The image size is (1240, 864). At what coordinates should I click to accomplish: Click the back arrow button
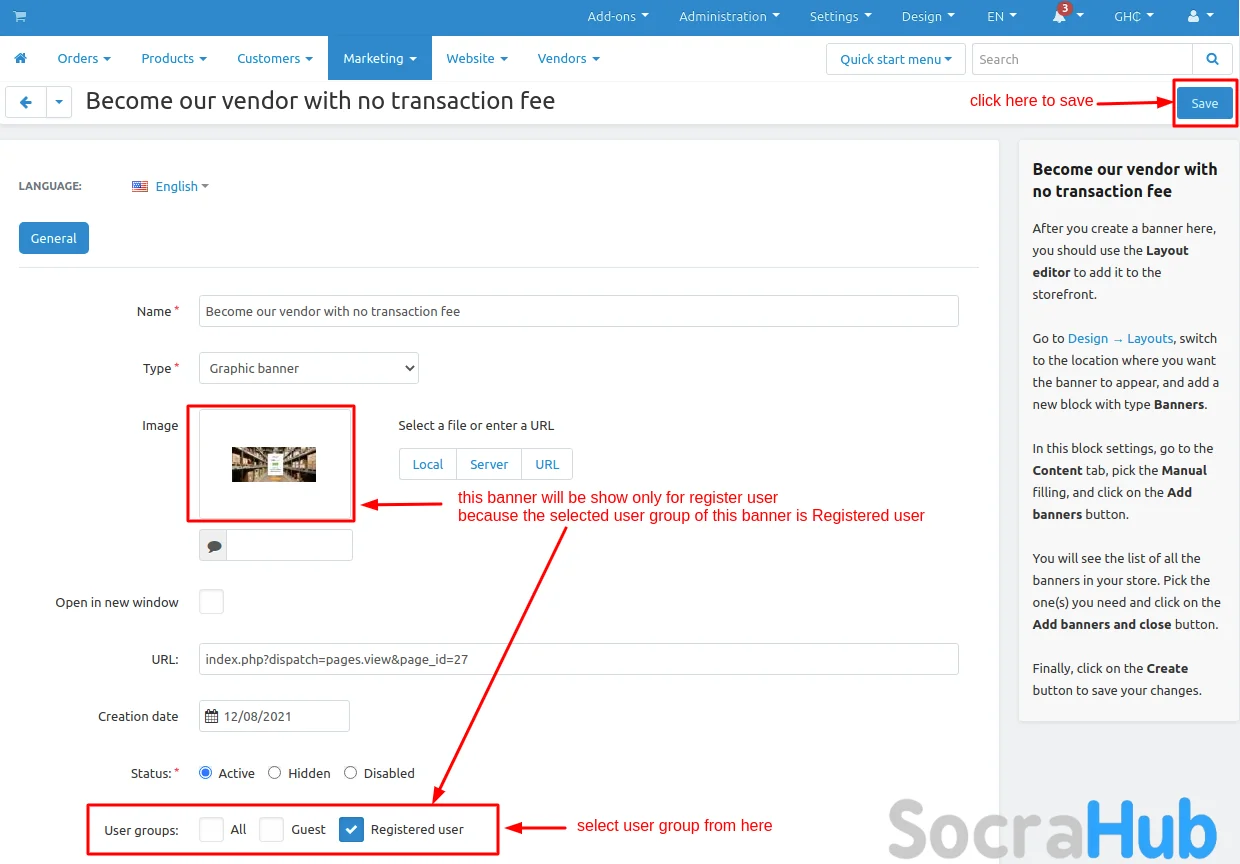[26, 102]
